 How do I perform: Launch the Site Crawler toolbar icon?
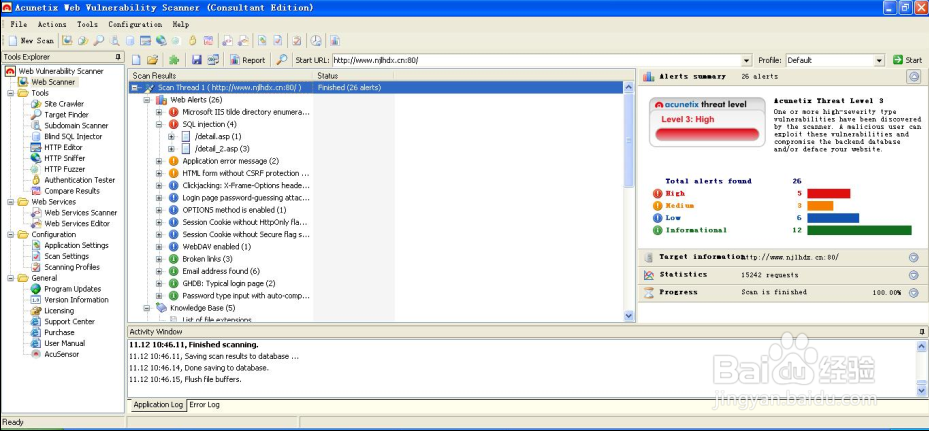click(x=83, y=41)
